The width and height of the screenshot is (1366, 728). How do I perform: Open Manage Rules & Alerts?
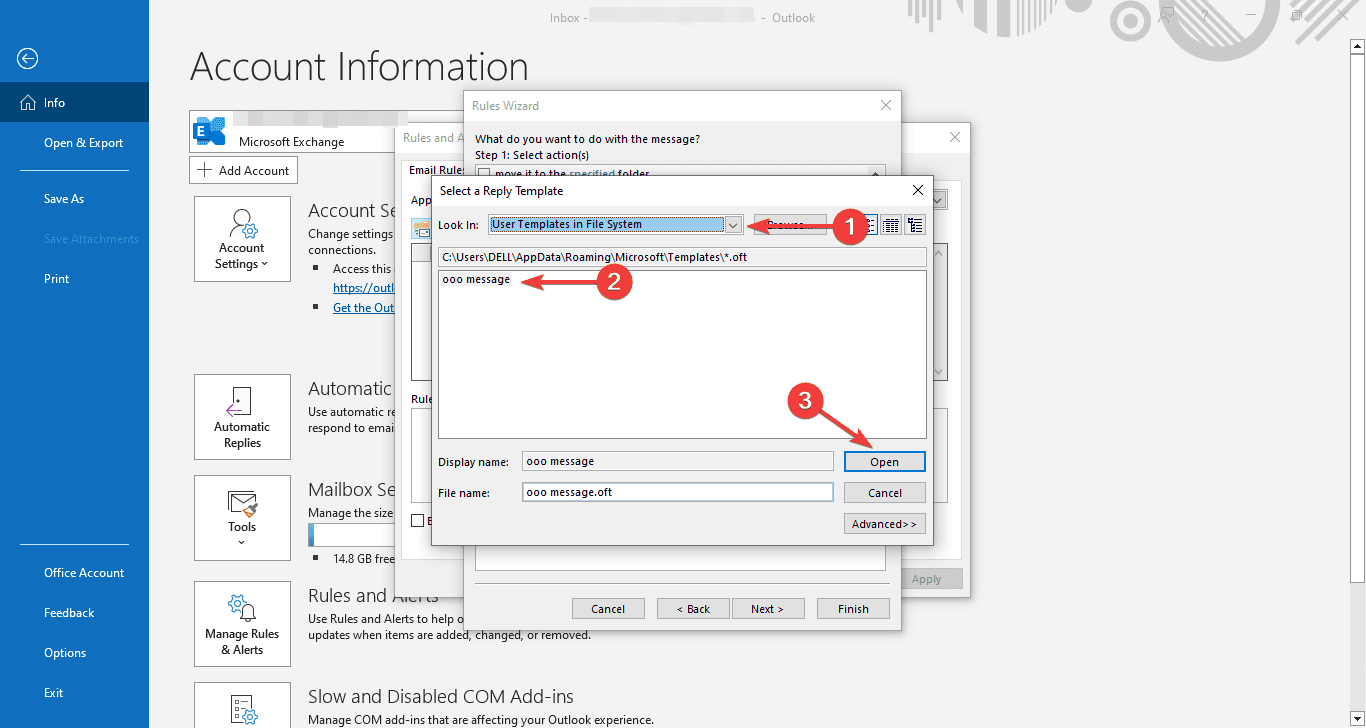[242, 624]
